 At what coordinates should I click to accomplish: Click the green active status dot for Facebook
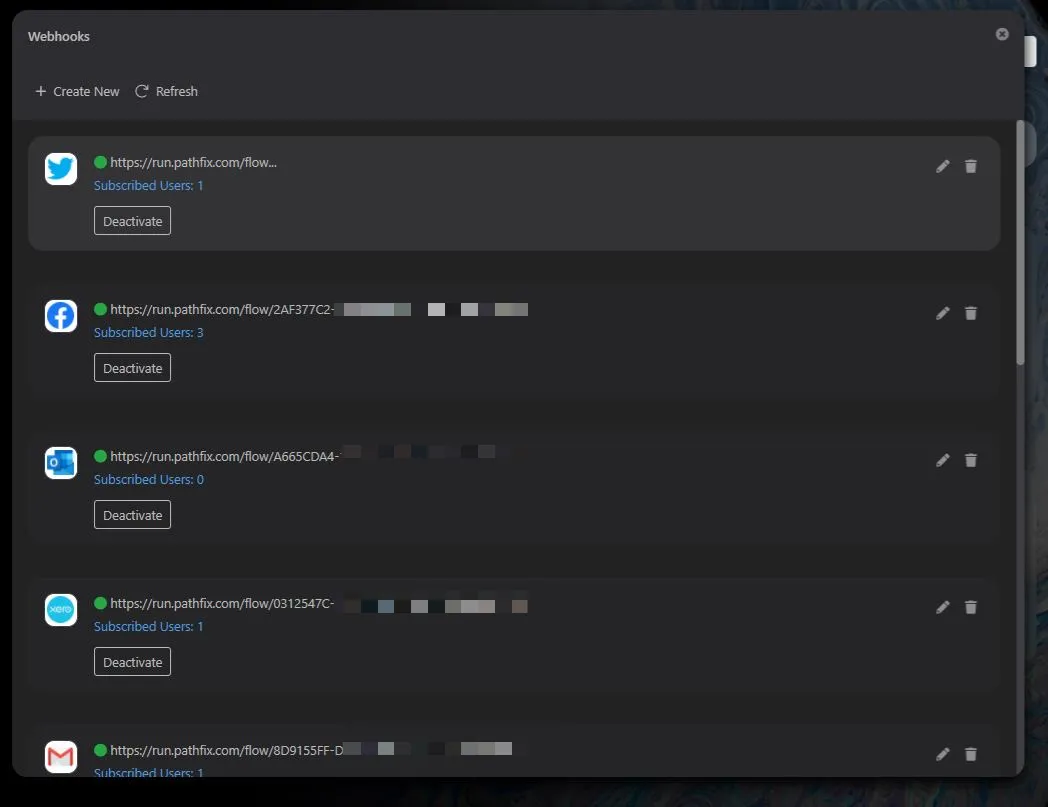100,309
